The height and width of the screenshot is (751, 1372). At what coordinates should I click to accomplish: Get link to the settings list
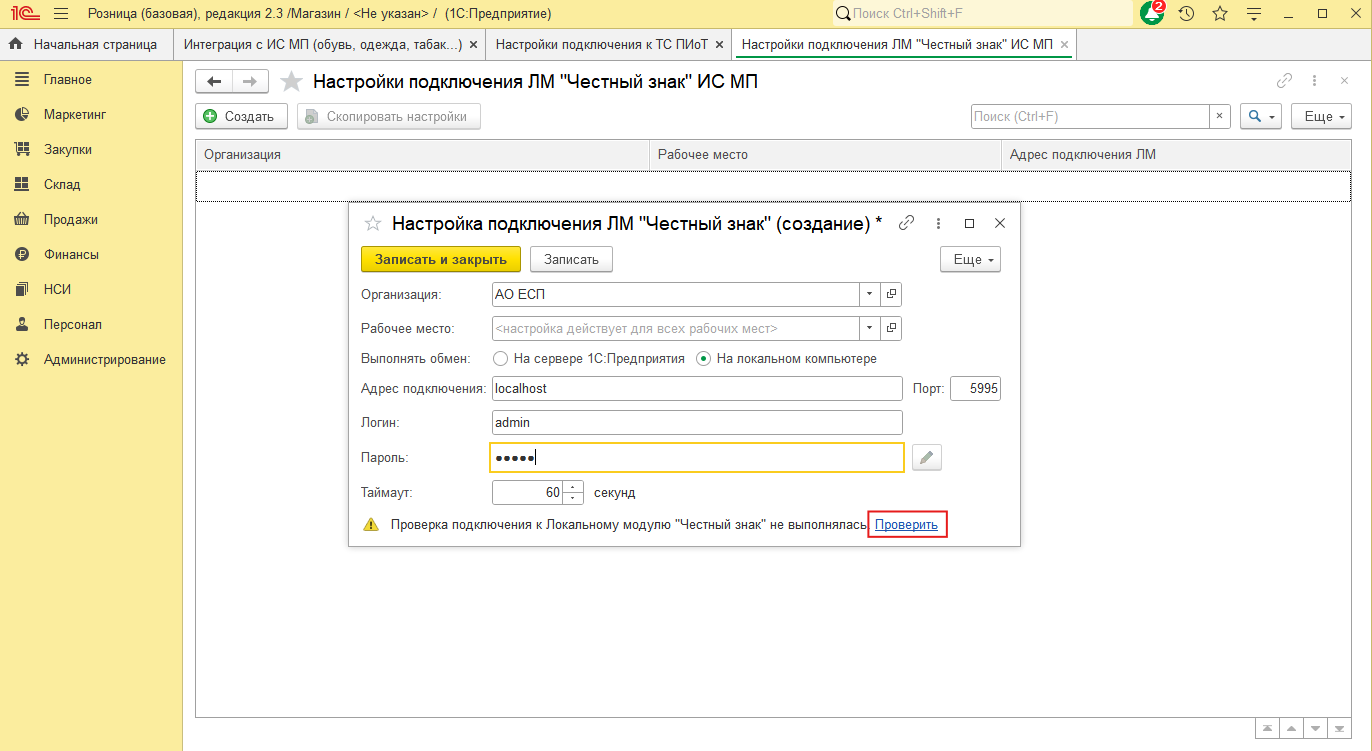(x=1285, y=82)
